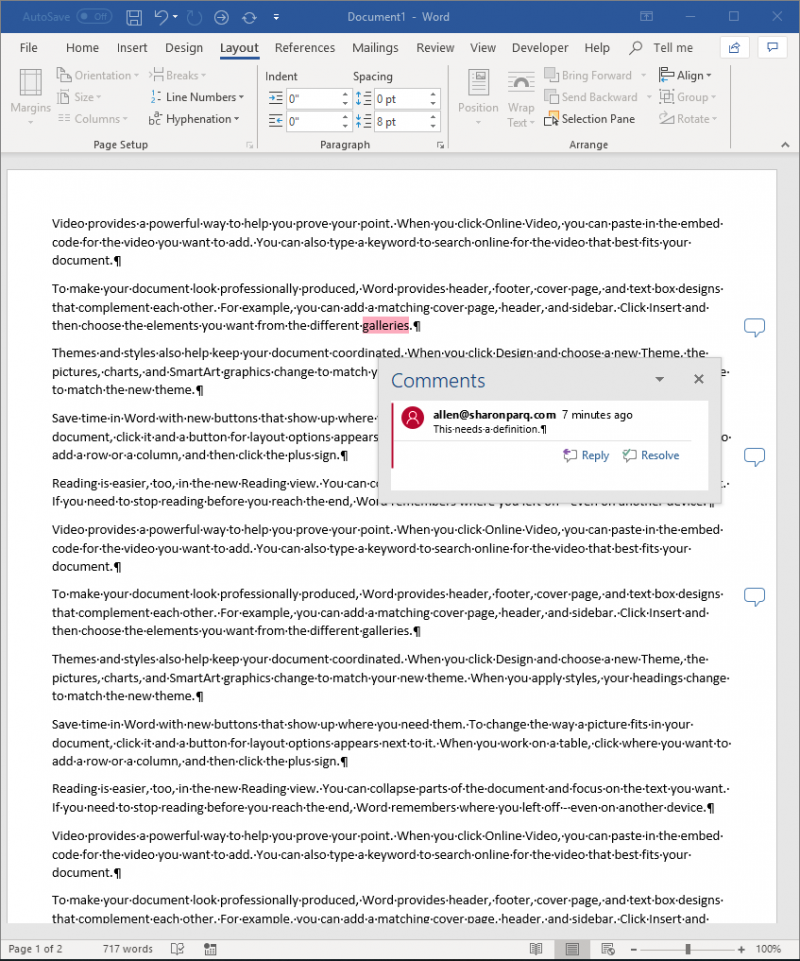Open the Mailings tab
The height and width of the screenshot is (961, 800).
[375, 48]
